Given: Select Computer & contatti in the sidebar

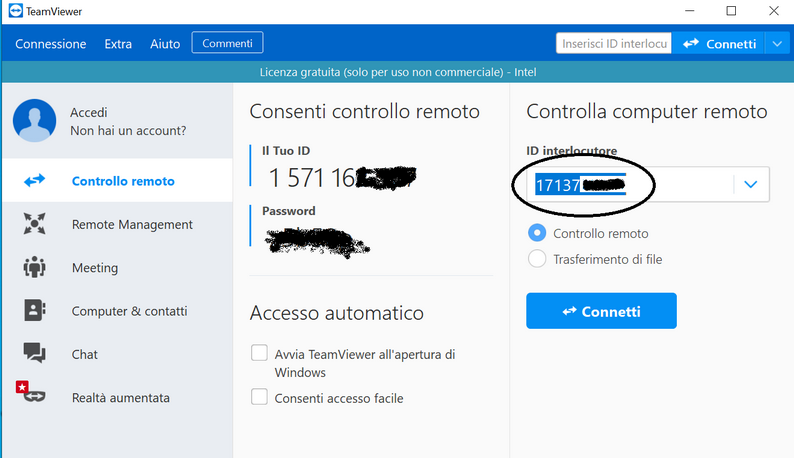Looking at the screenshot, I should pos(117,311).
